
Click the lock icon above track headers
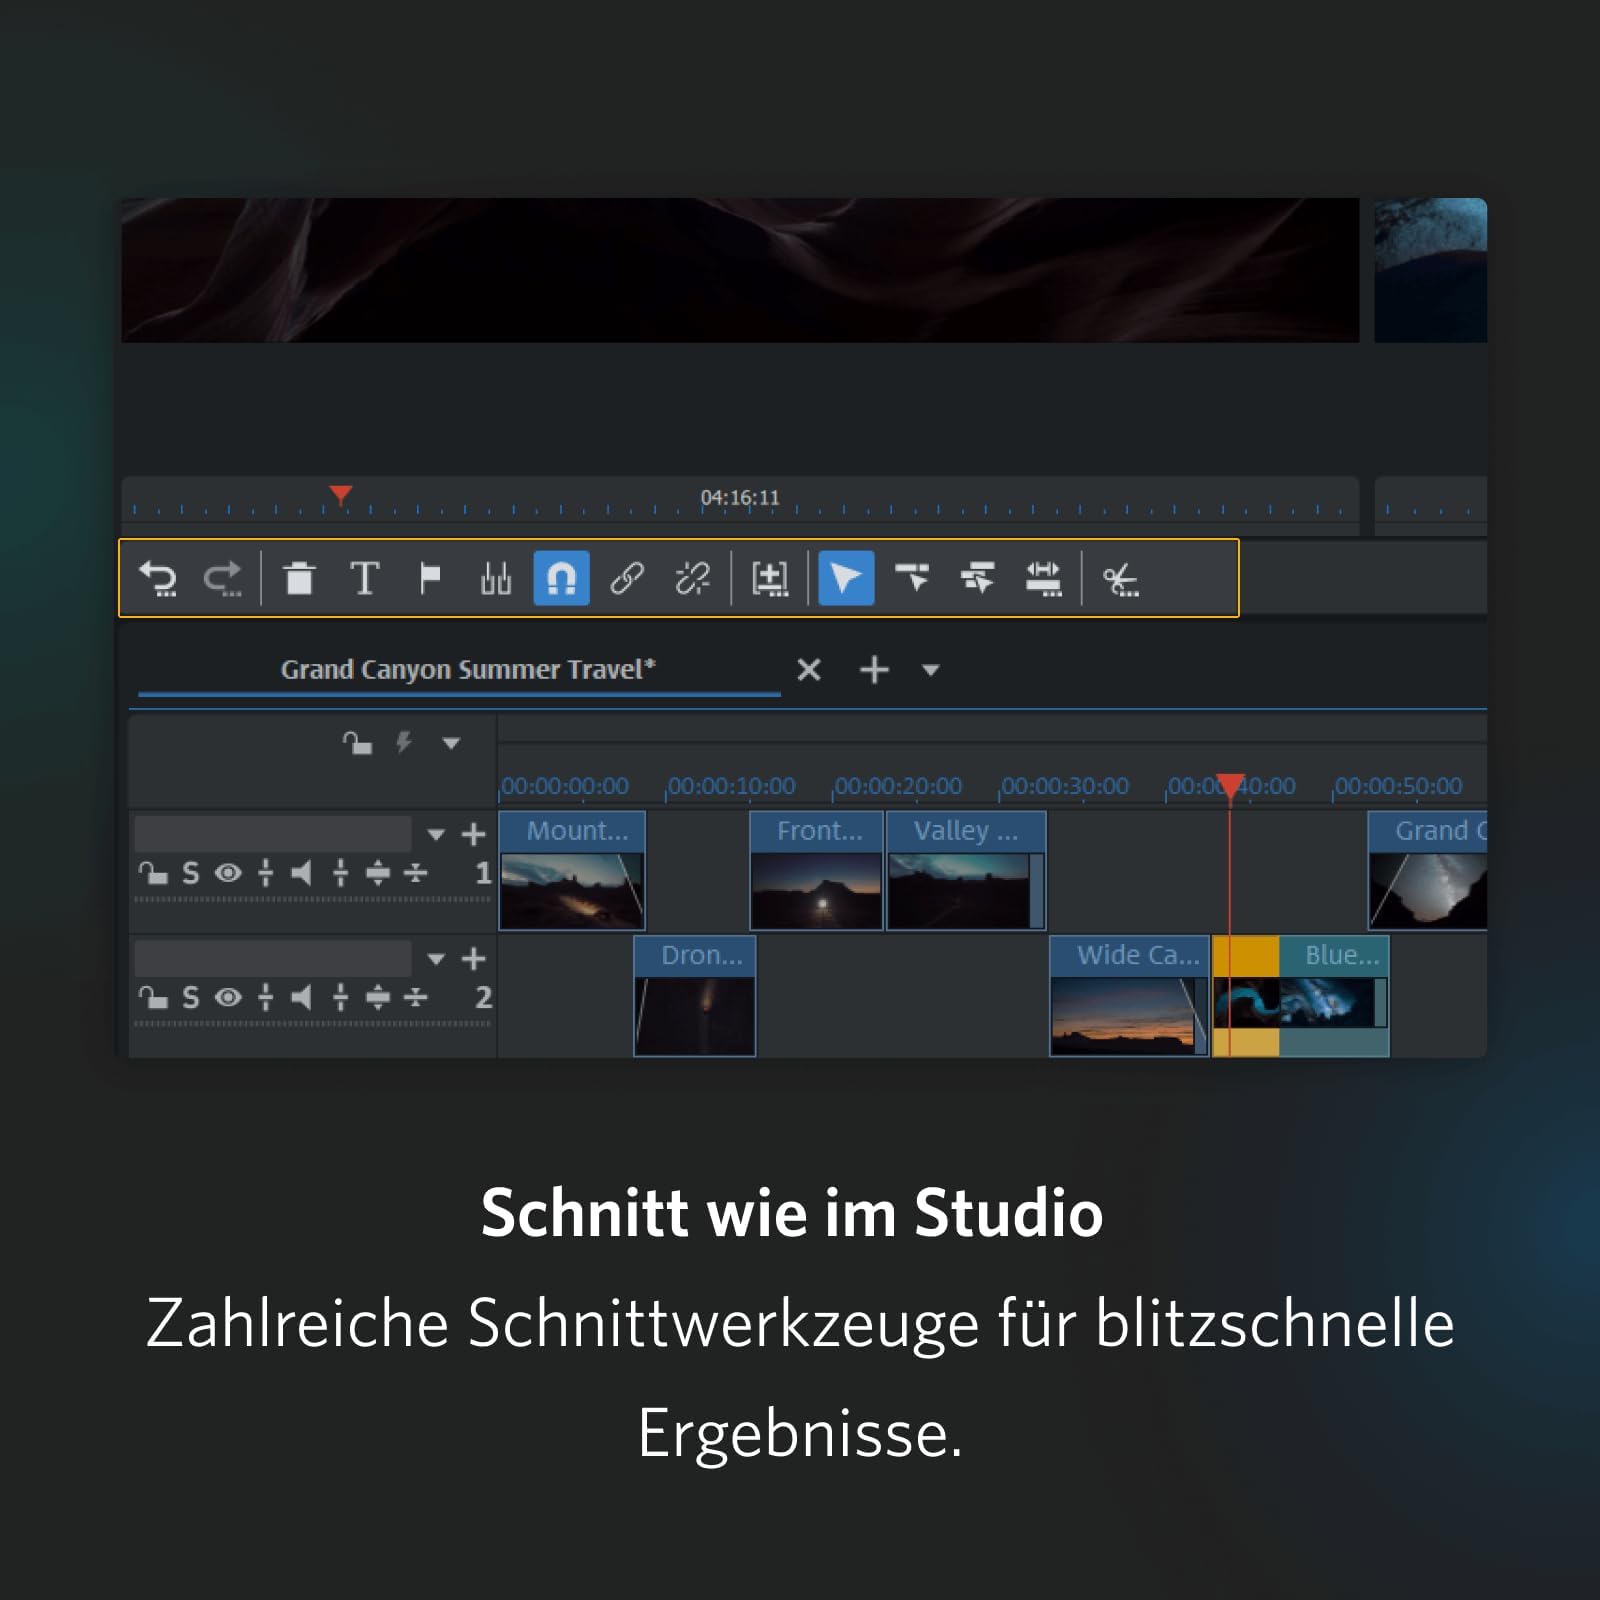tap(357, 742)
